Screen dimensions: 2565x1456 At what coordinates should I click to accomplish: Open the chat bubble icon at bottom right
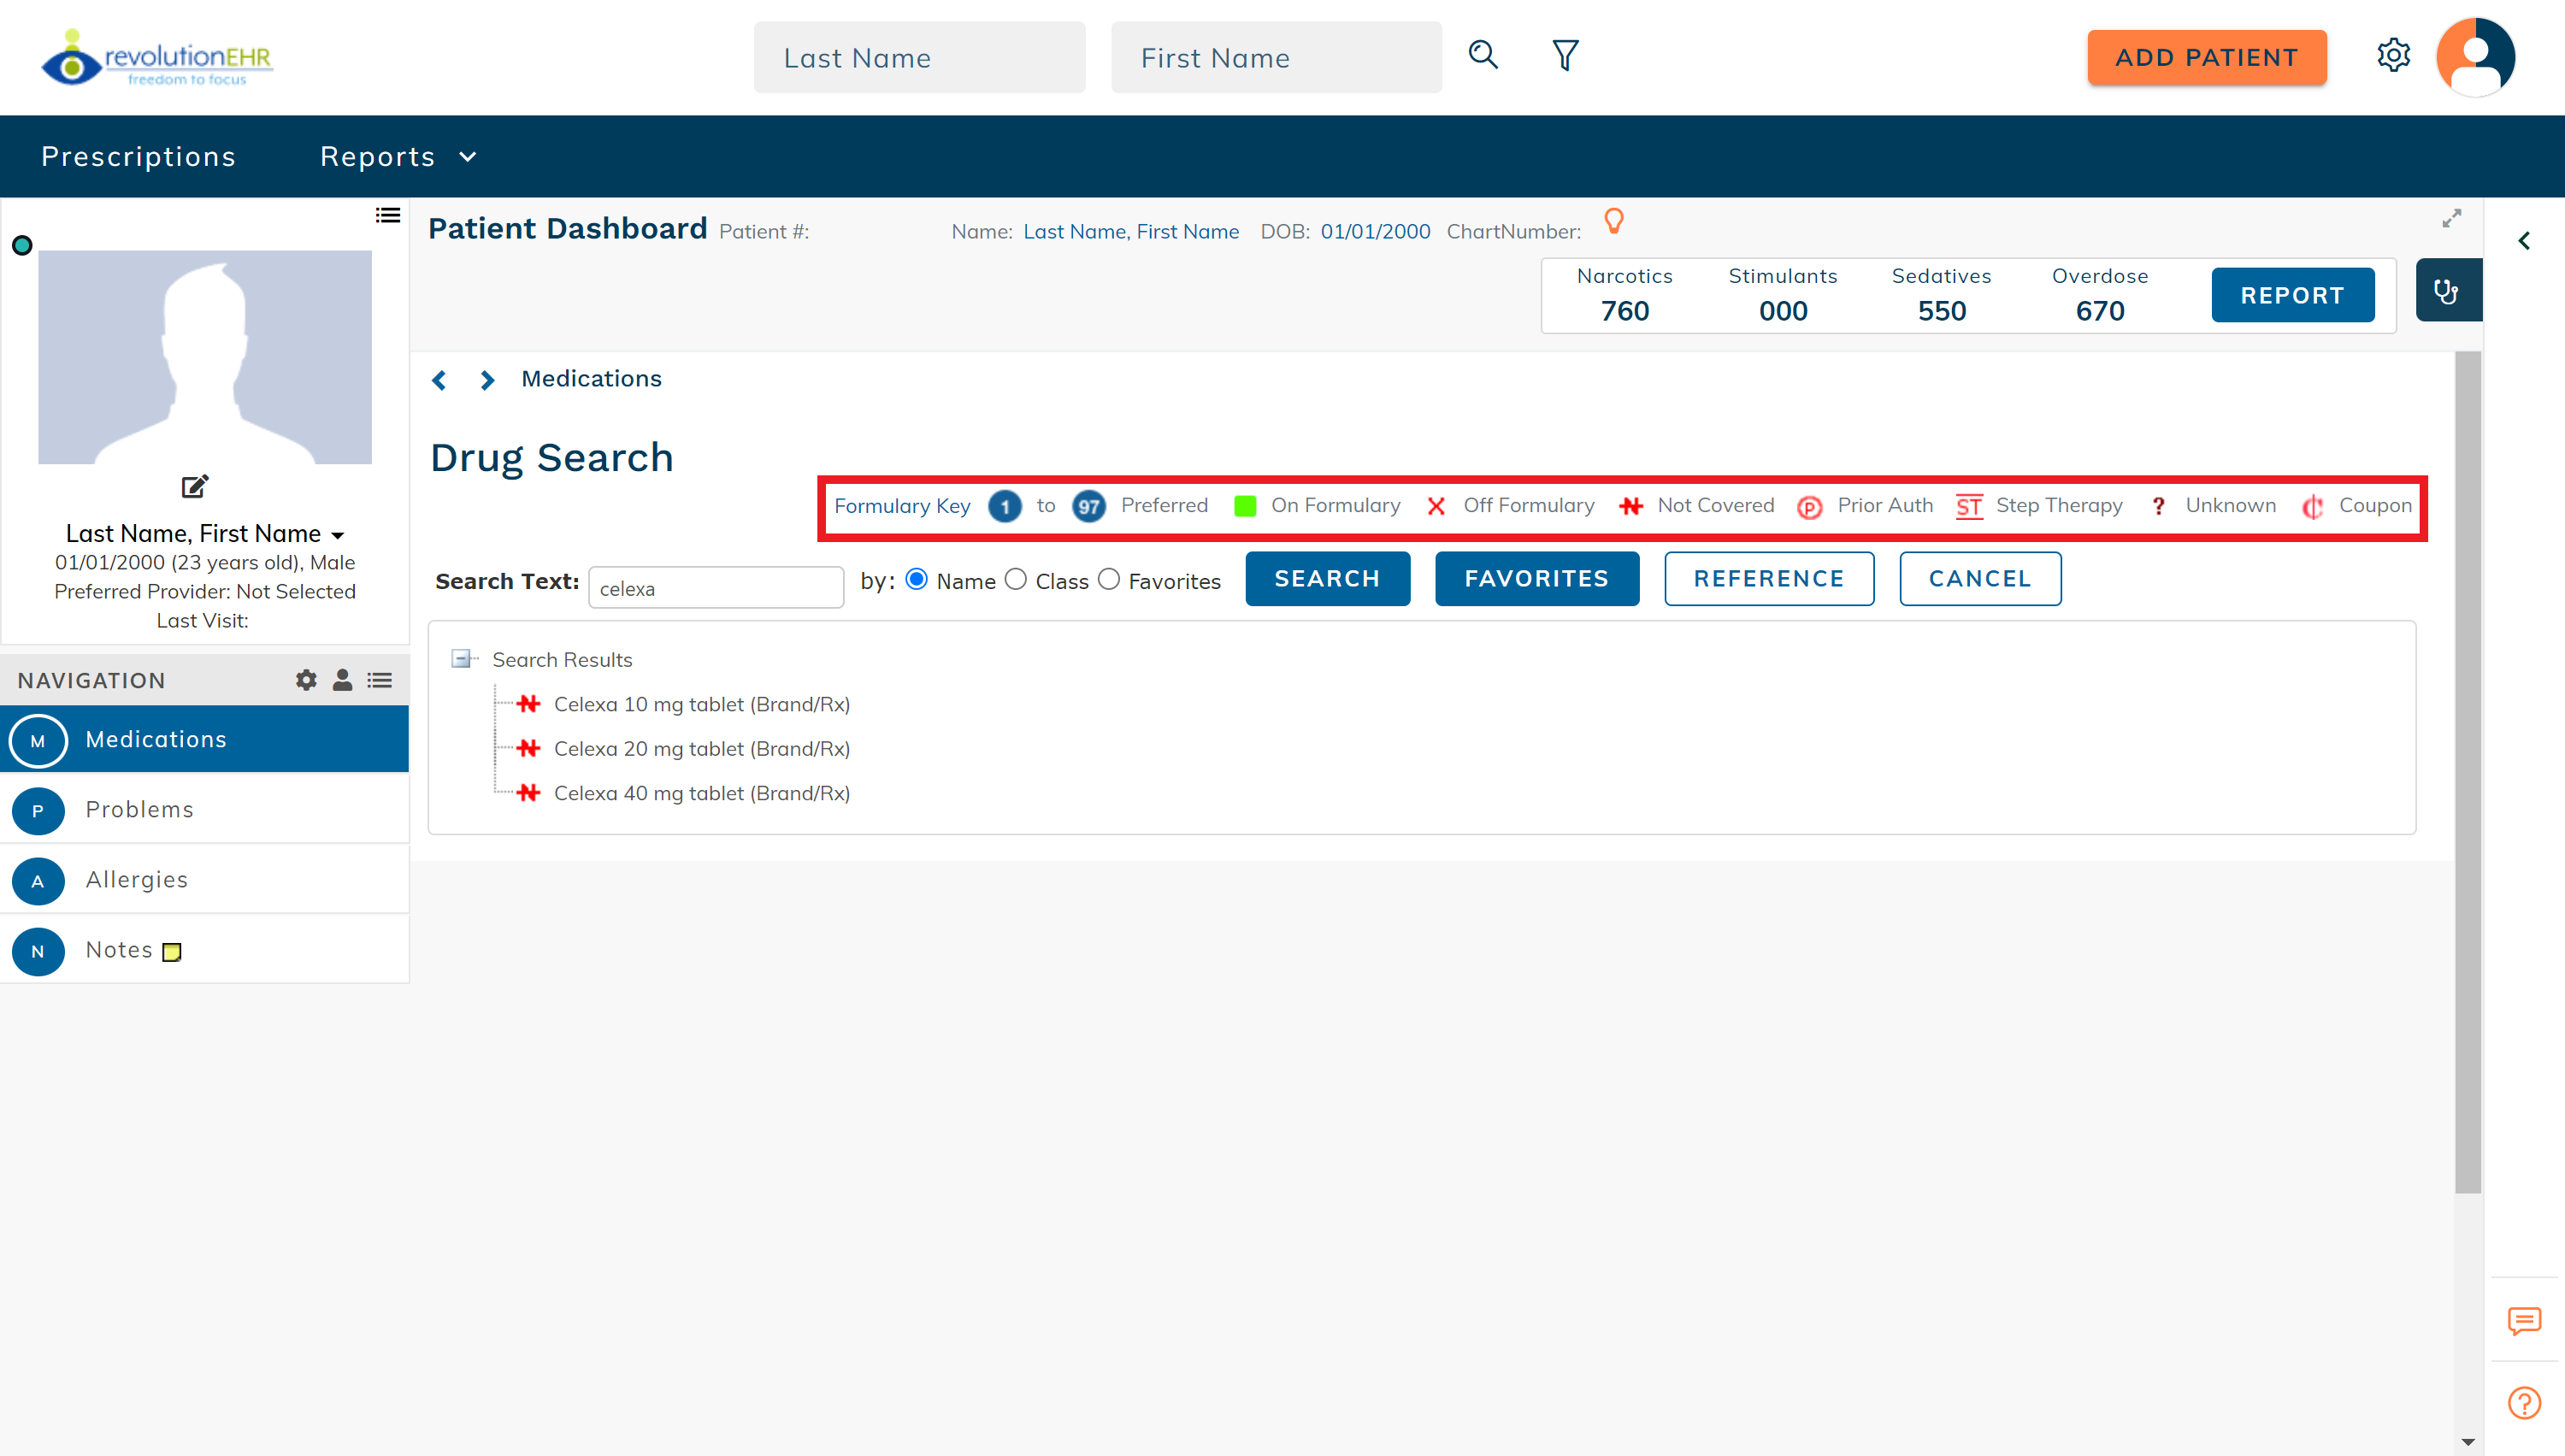[x=2524, y=1322]
